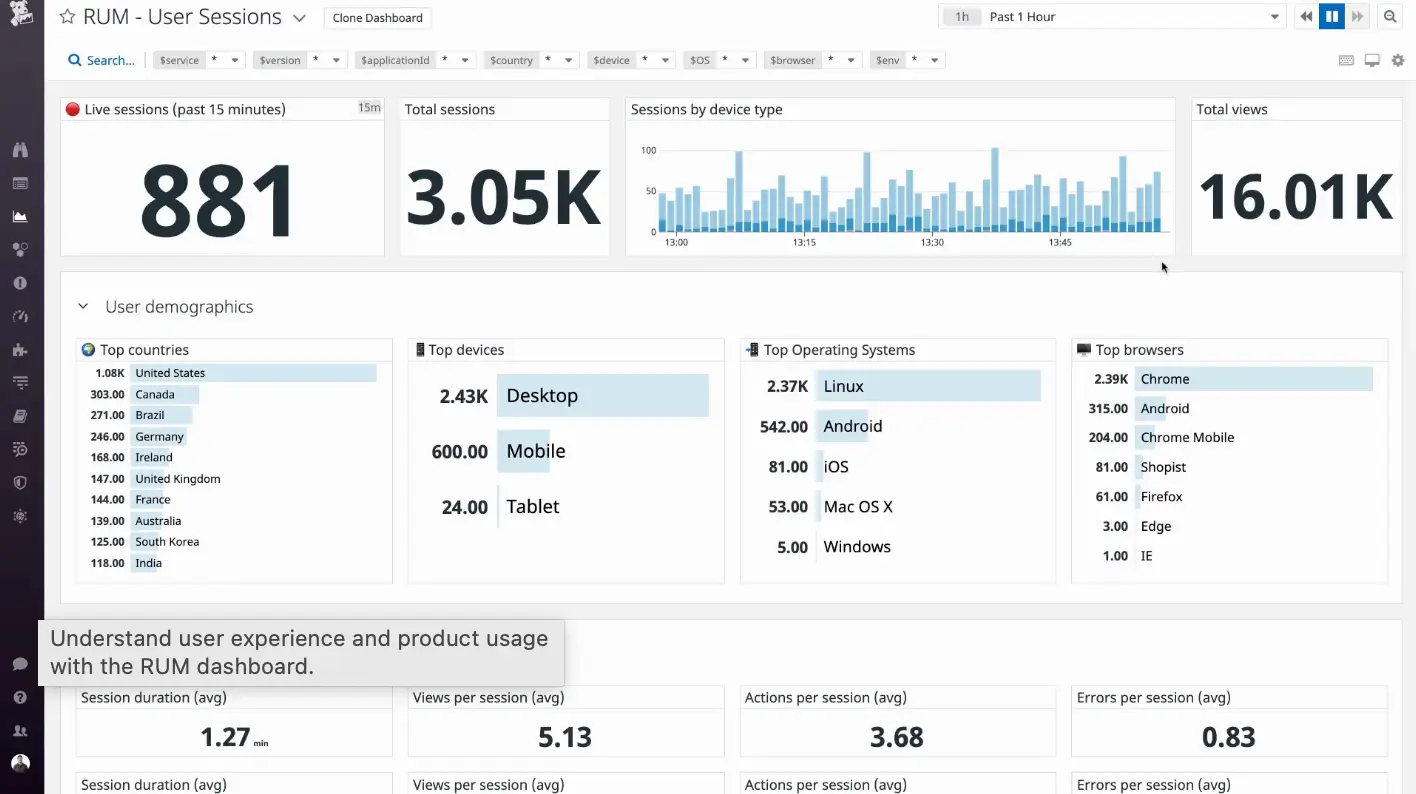Open the Infrastructure hexagons sidebar icon
Image resolution: width=1416 pixels, height=794 pixels.
pos(20,250)
